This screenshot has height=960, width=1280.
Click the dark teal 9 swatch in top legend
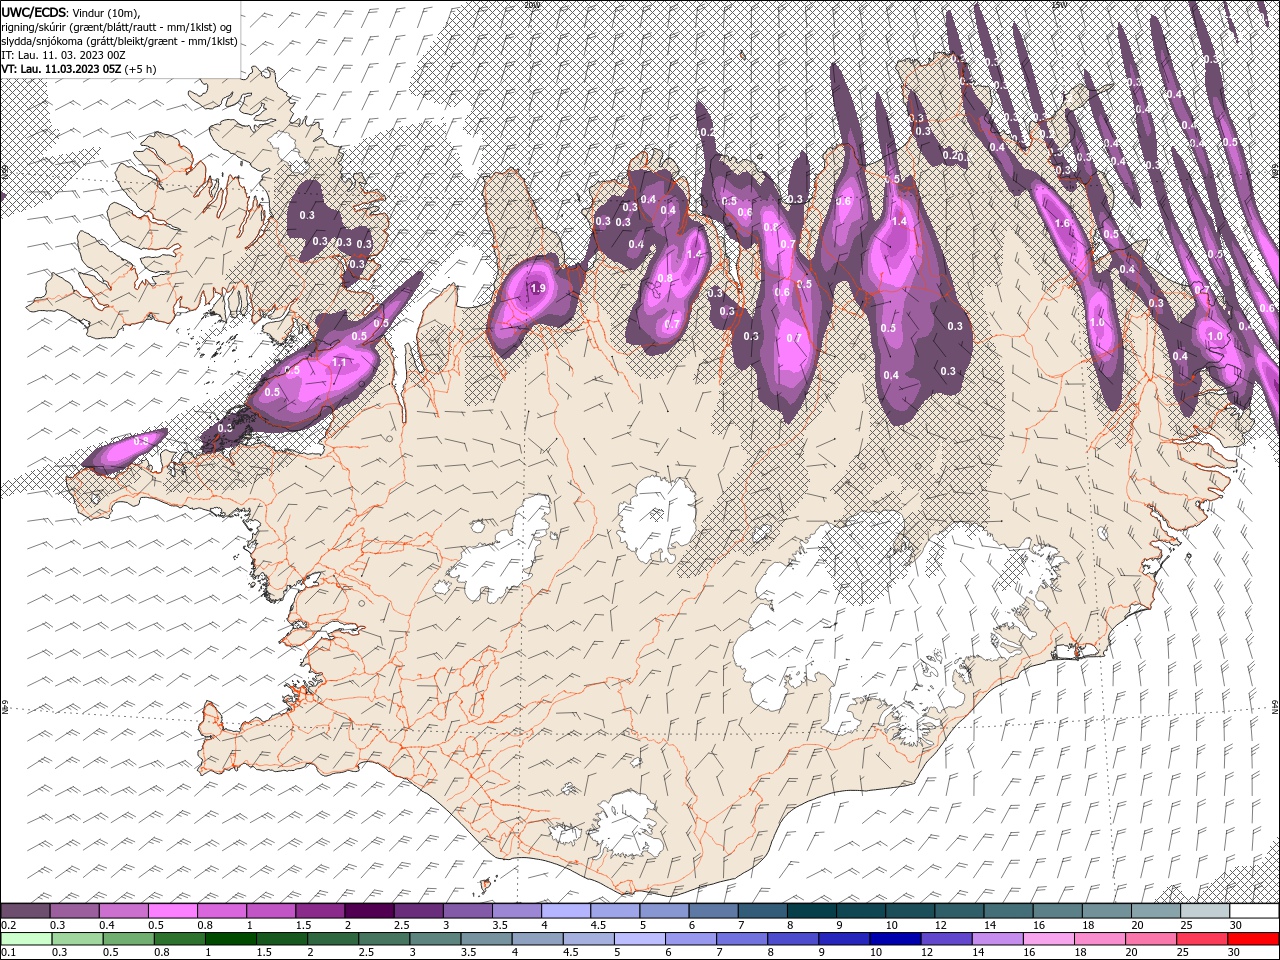pos(861,911)
